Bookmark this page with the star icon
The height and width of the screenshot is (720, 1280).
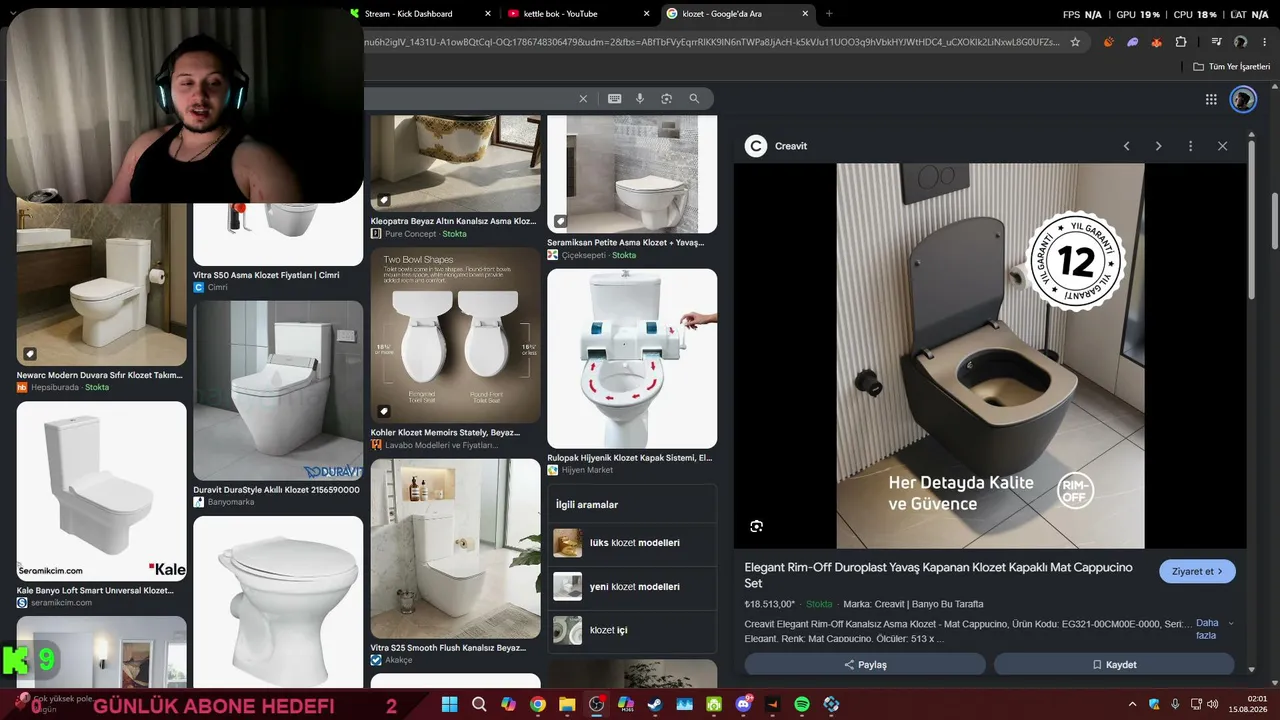coord(1075,42)
